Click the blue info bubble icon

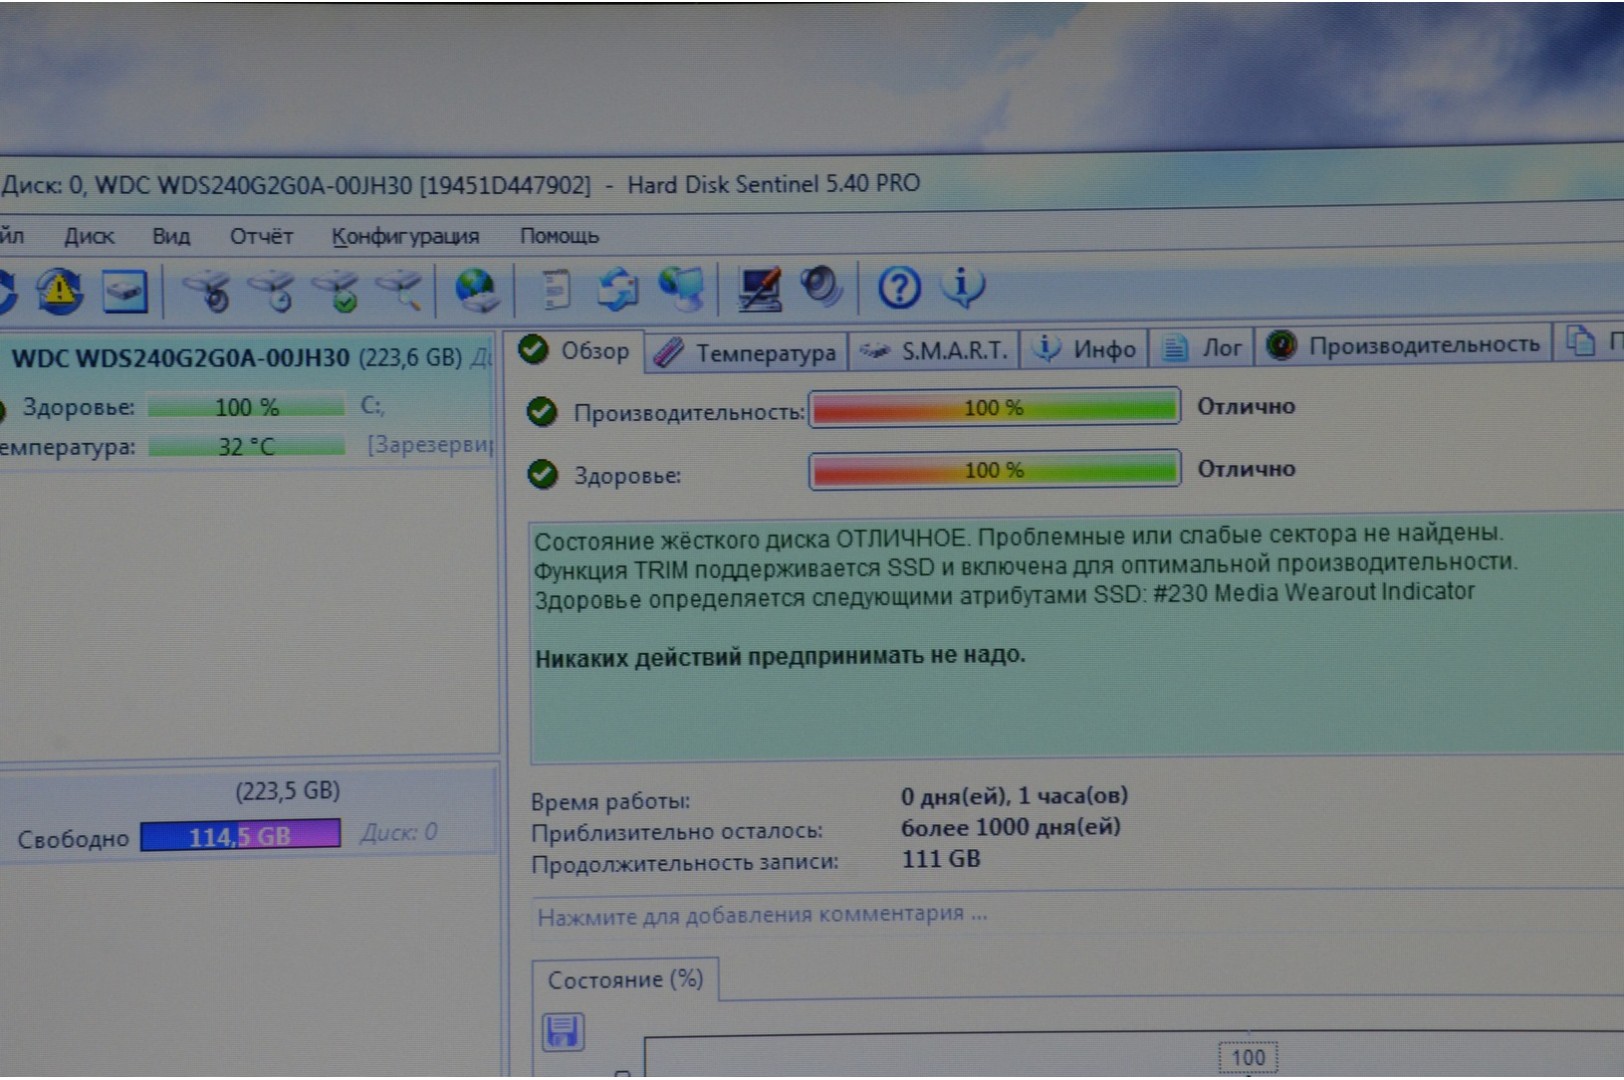point(962,287)
